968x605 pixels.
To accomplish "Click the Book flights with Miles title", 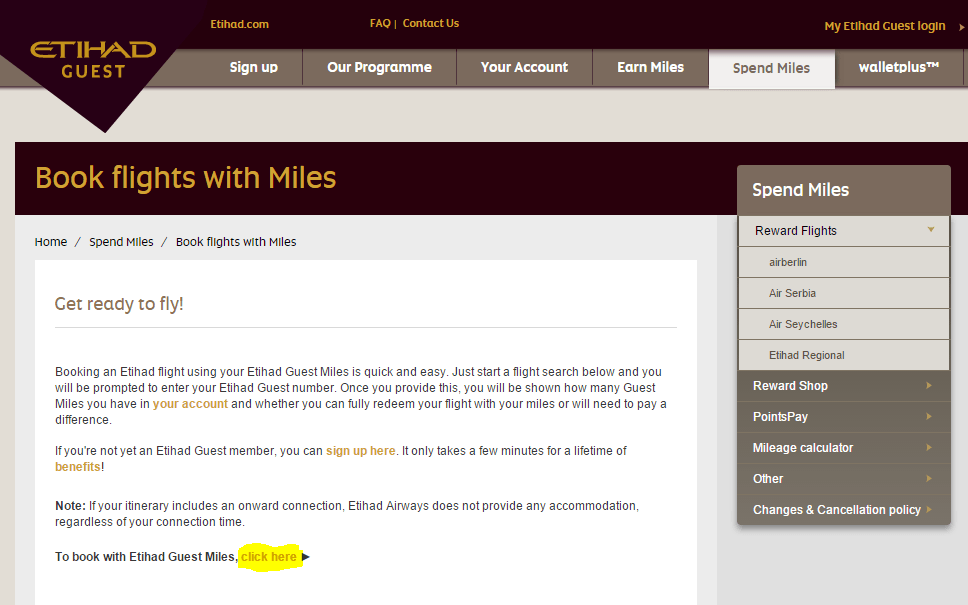I will pyautogui.click(x=186, y=178).
